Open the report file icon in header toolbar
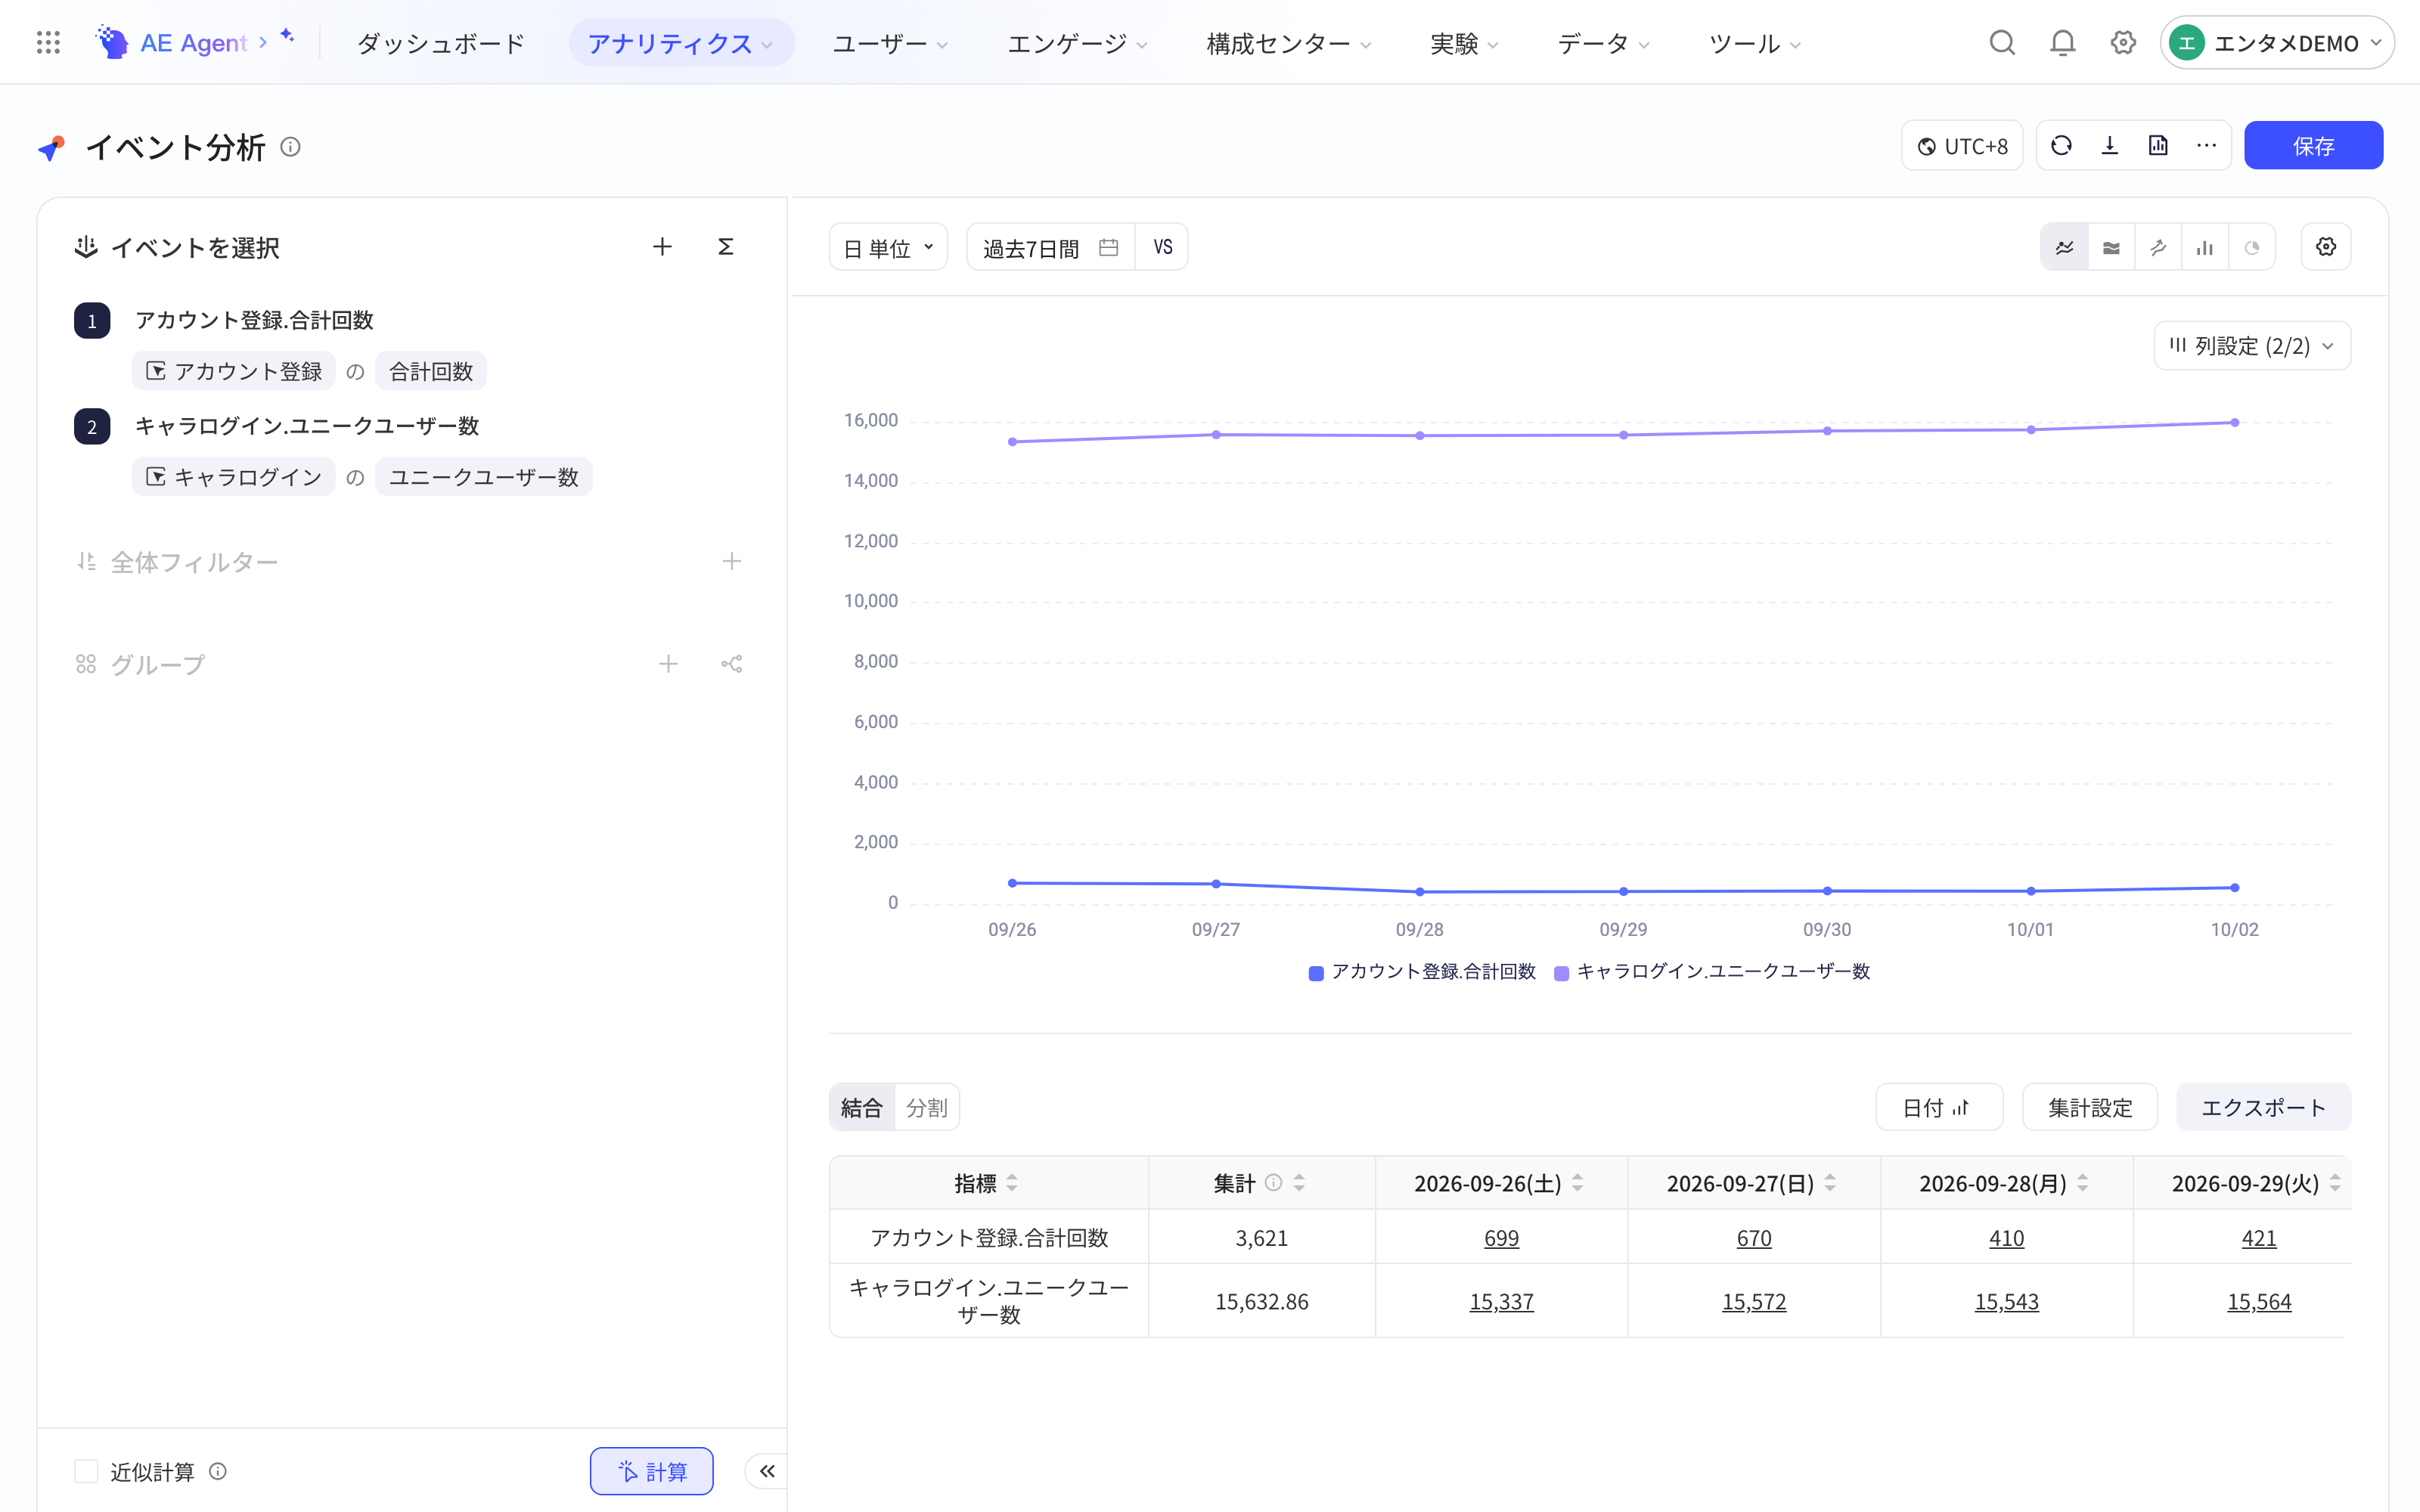Screen dimensions: 2420x1512 click(x=2158, y=146)
